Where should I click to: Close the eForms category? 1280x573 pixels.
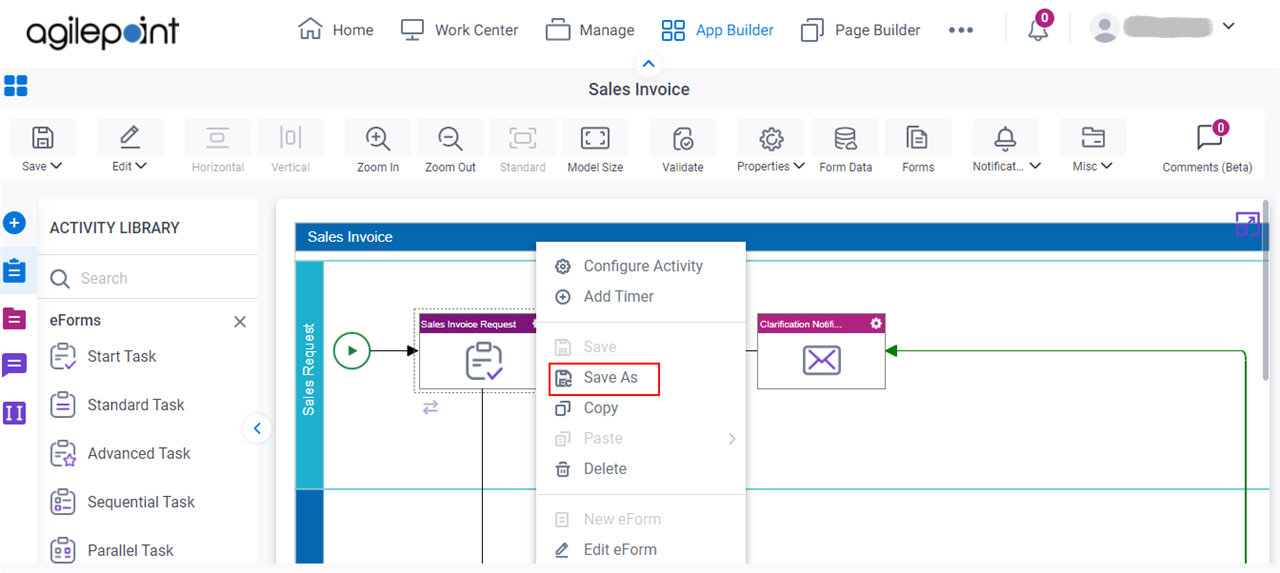click(240, 321)
